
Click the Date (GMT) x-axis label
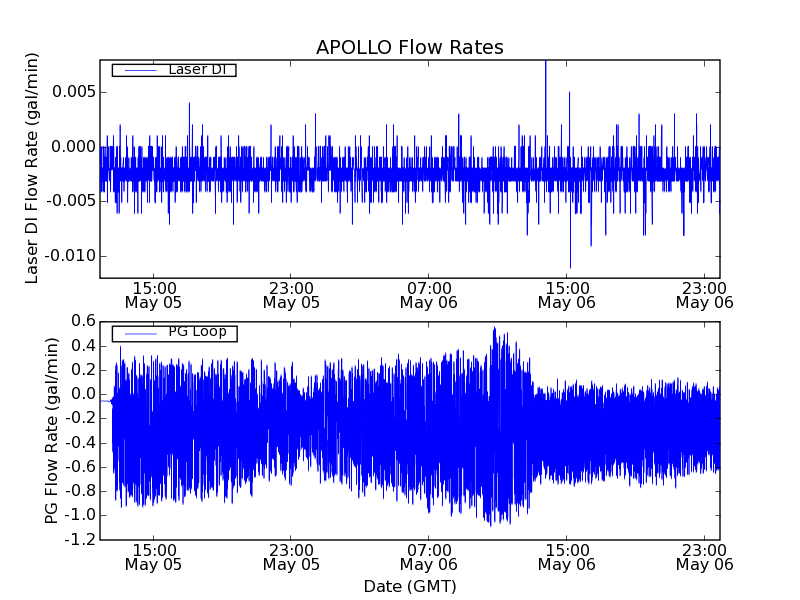coord(409,586)
